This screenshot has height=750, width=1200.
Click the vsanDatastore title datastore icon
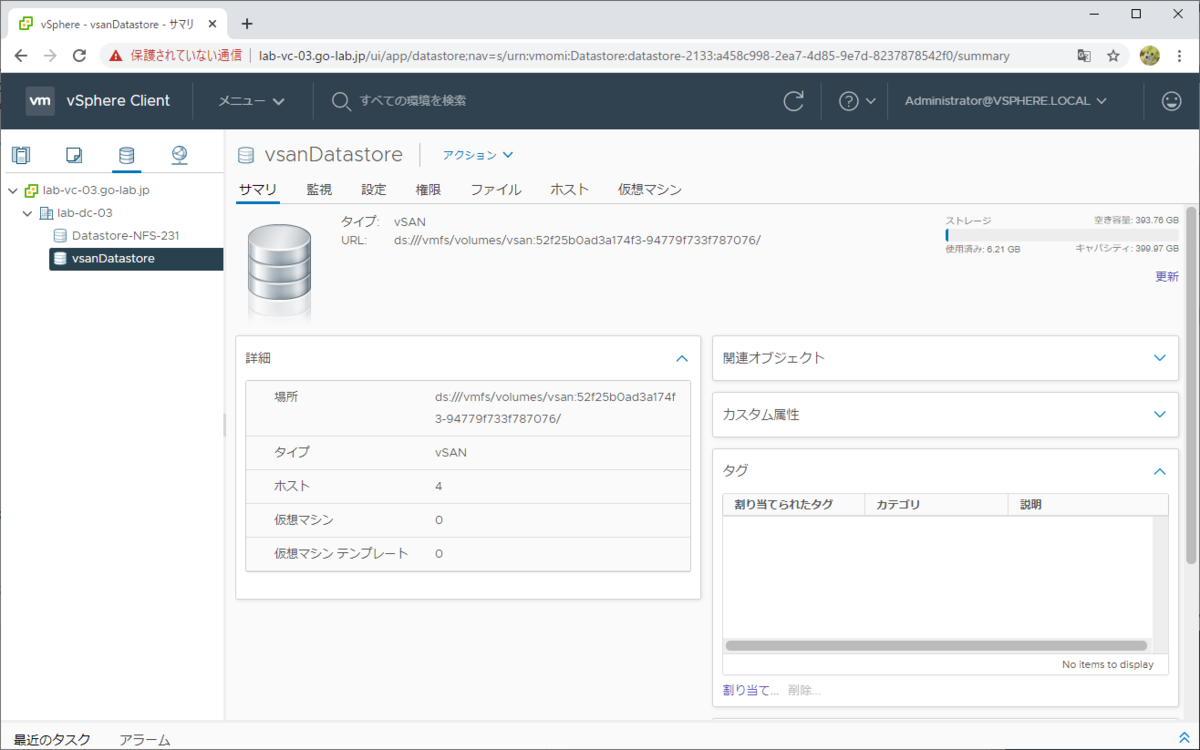(x=246, y=155)
